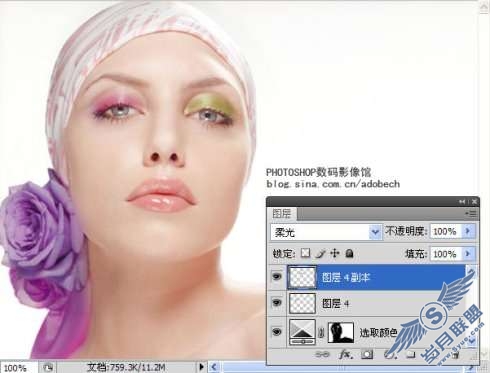Screen dimensions: 490x373
Task: Open the new adjustment layer icon
Action: pyautogui.click(x=389, y=355)
